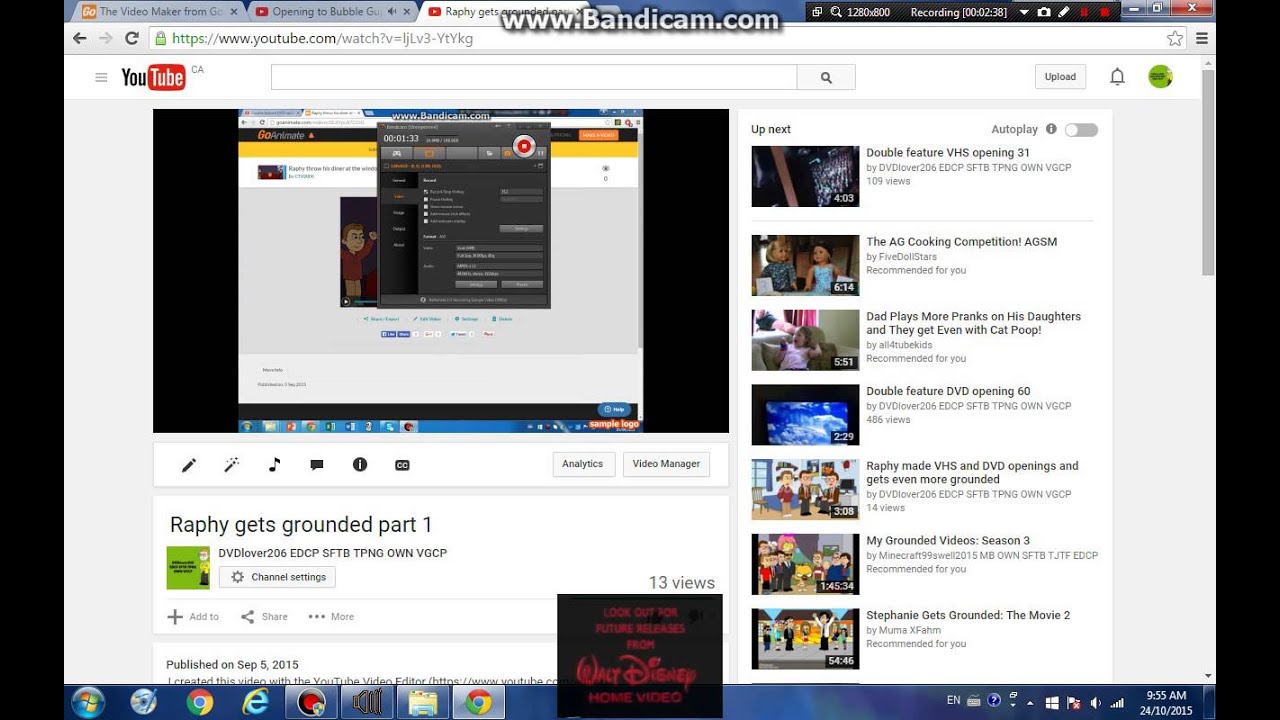Stop the Bandicam recording

(x=1104, y=12)
